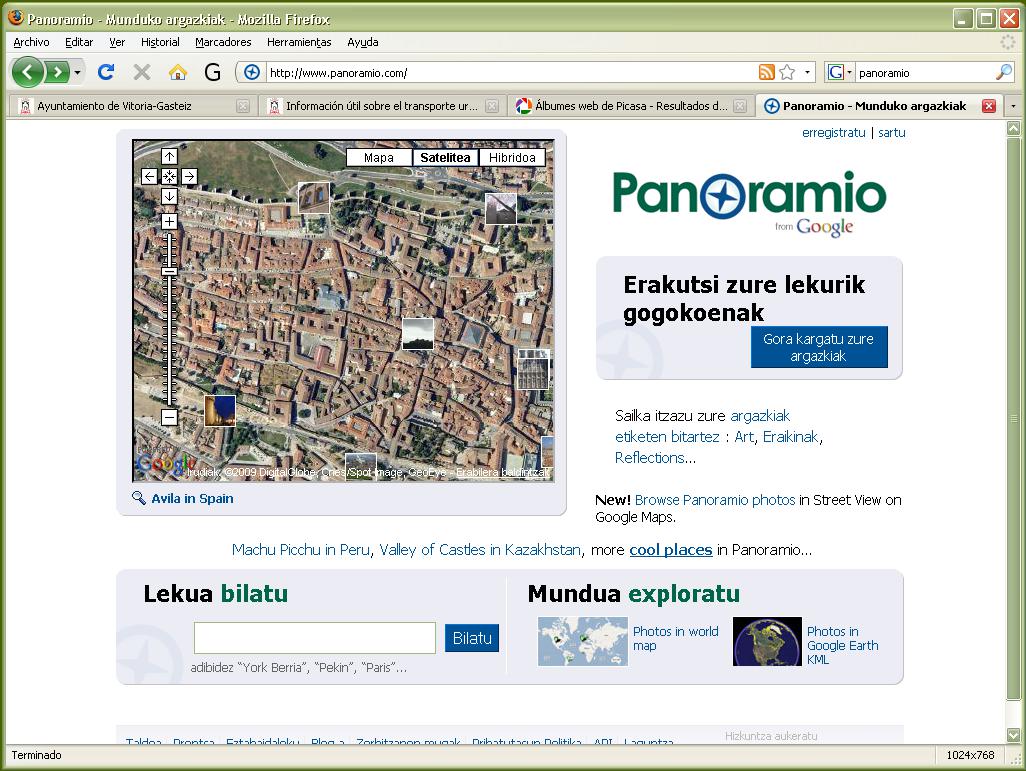Viewport: 1026px width, 771px height.
Task: Click the magnifier icon beside Avila in Spain
Action: point(139,498)
